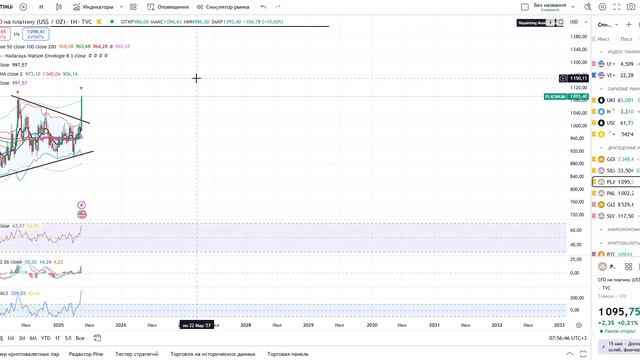Set range to 5Л
The image size is (640, 360).
[68, 338]
